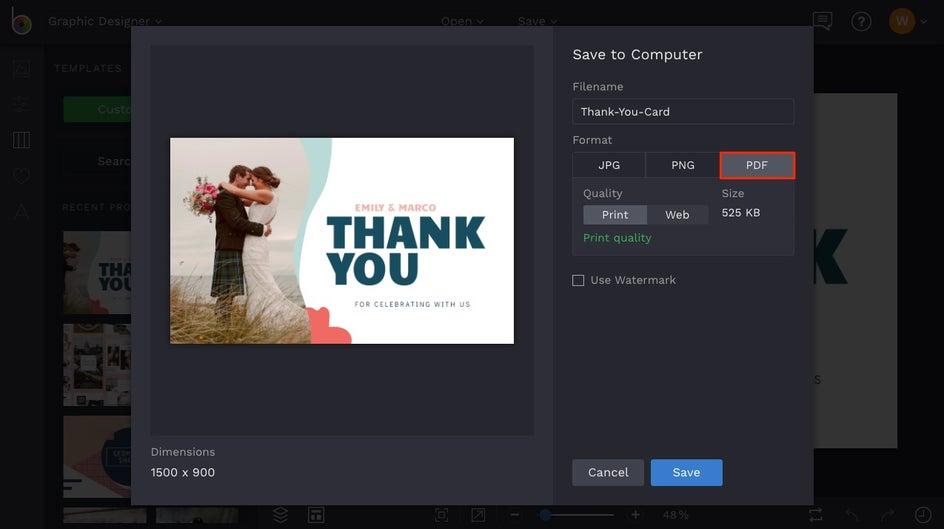Viewport: 944px width, 529px height.
Task: Click the zoom out minus icon
Action: [515, 515]
